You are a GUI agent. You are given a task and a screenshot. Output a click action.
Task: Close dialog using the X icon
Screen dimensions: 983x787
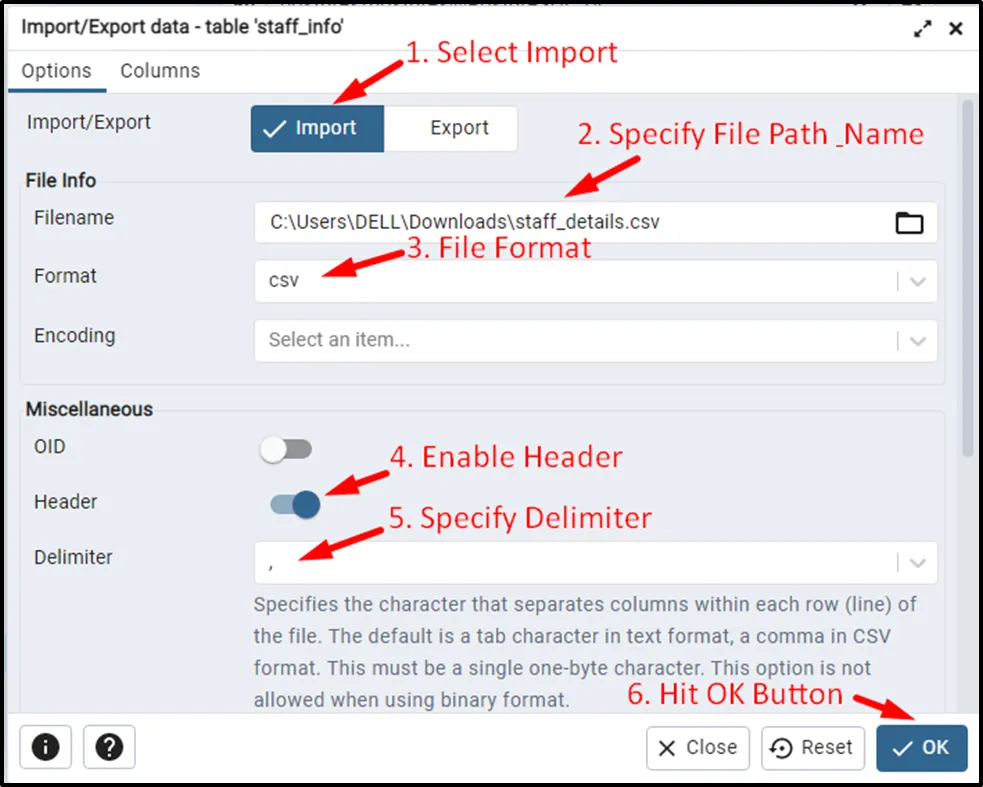click(x=956, y=29)
